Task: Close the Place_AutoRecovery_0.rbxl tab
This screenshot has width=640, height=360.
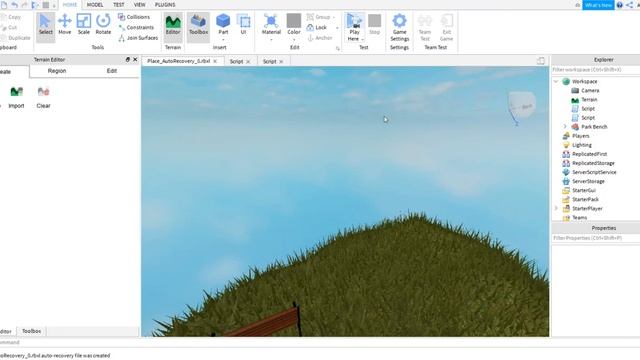Action: (x=215, y=61)
